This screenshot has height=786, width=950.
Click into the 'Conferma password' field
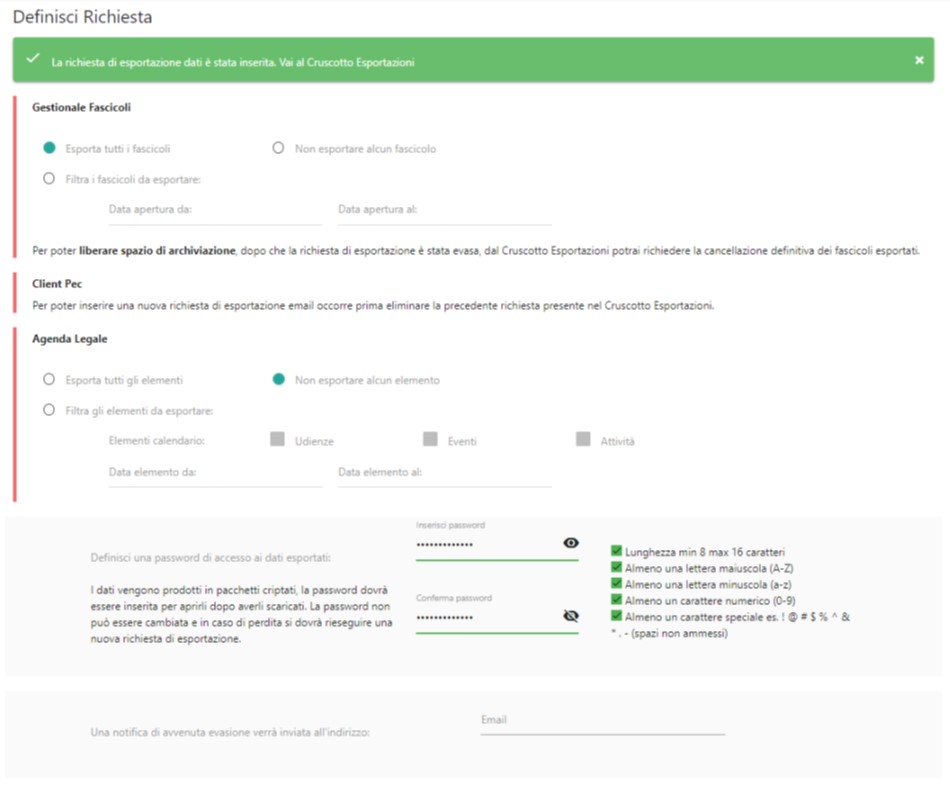pyautogui.click(x=486, y=619)
